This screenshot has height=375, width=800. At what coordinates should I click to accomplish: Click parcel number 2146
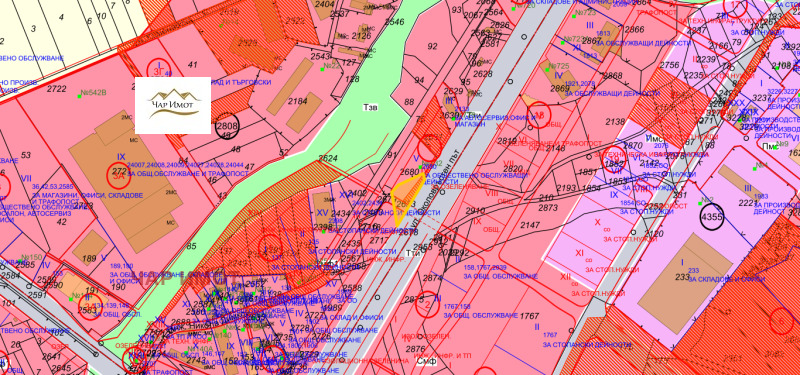[555, 148]
